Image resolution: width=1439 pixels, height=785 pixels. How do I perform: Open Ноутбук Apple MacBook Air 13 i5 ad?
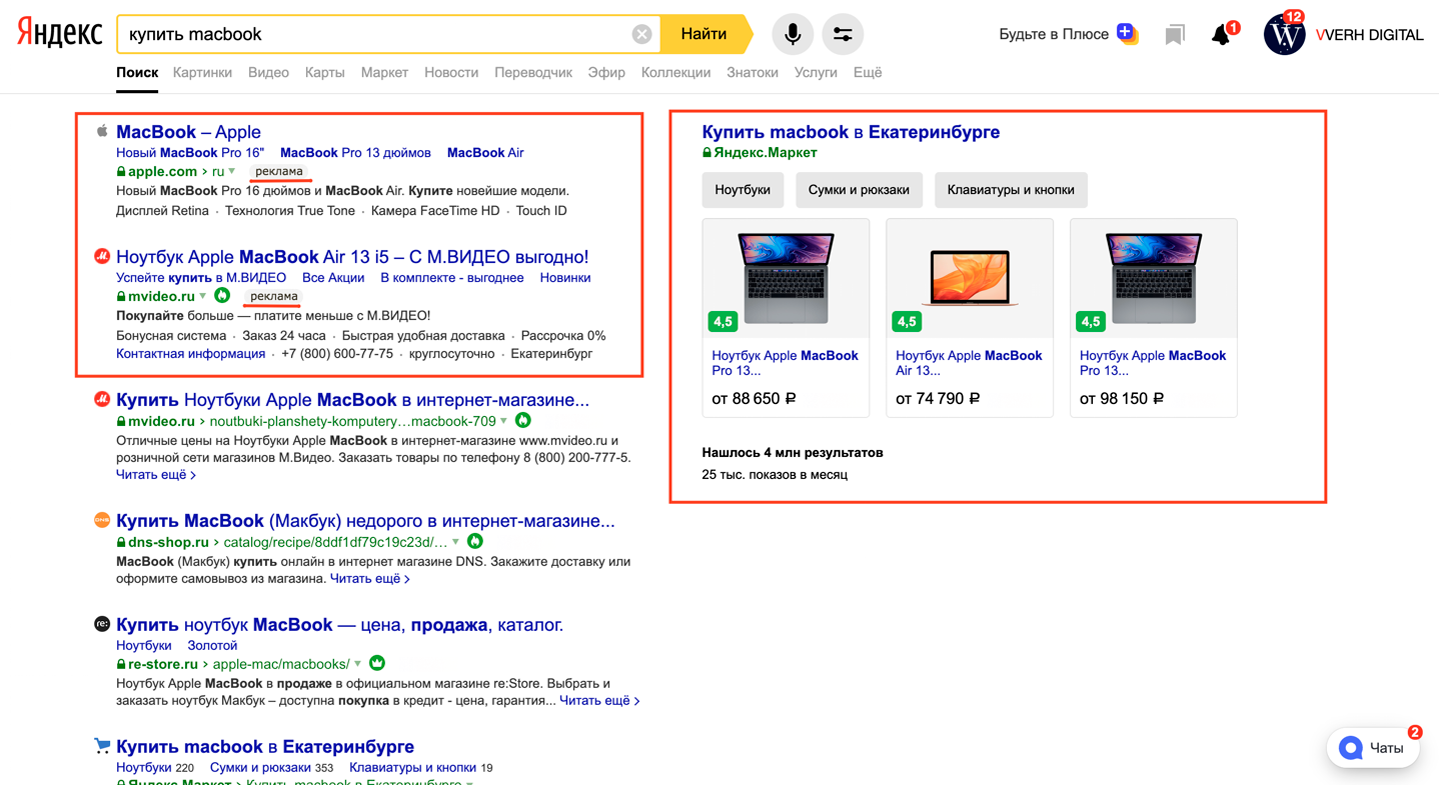(x=352, y=257)
